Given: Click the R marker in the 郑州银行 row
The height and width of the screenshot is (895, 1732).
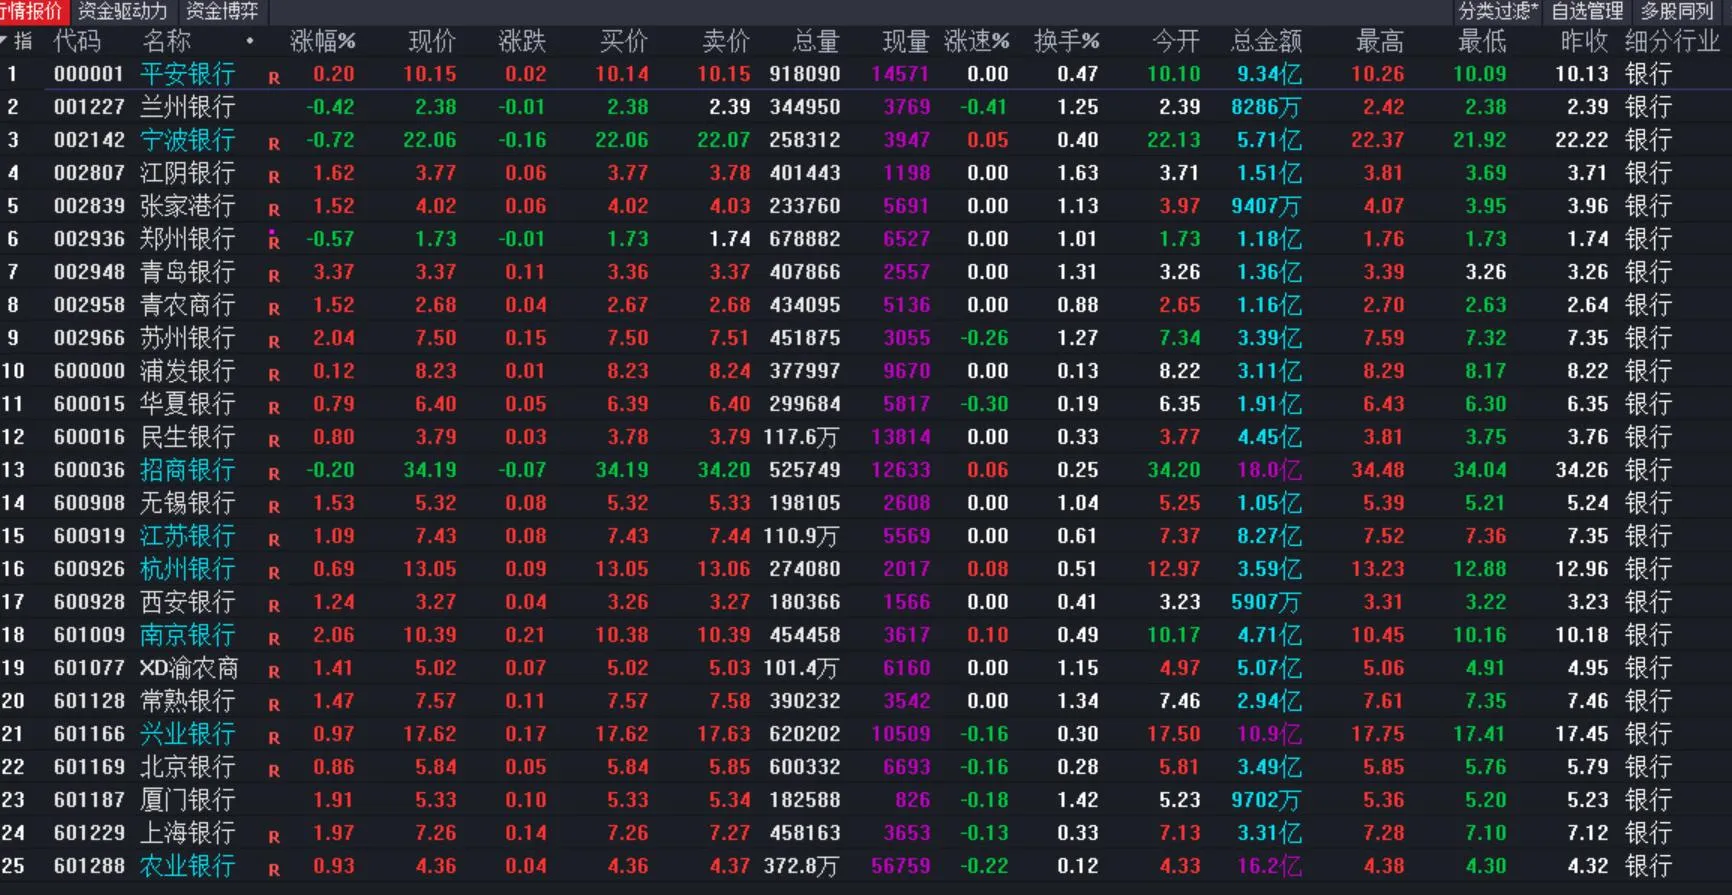Looking at the screenshot, I should tap(274, 240).
